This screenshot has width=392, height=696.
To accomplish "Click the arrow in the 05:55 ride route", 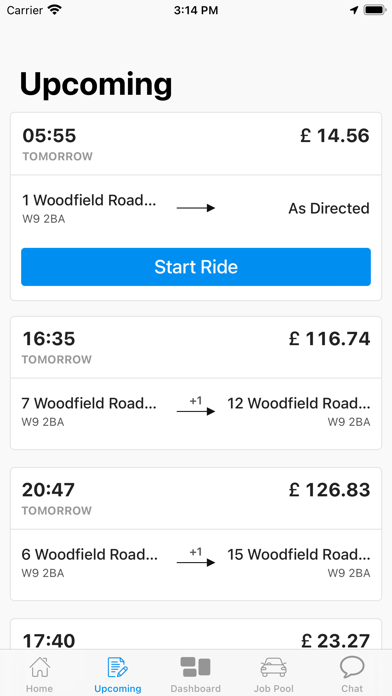I will [196, 208].
